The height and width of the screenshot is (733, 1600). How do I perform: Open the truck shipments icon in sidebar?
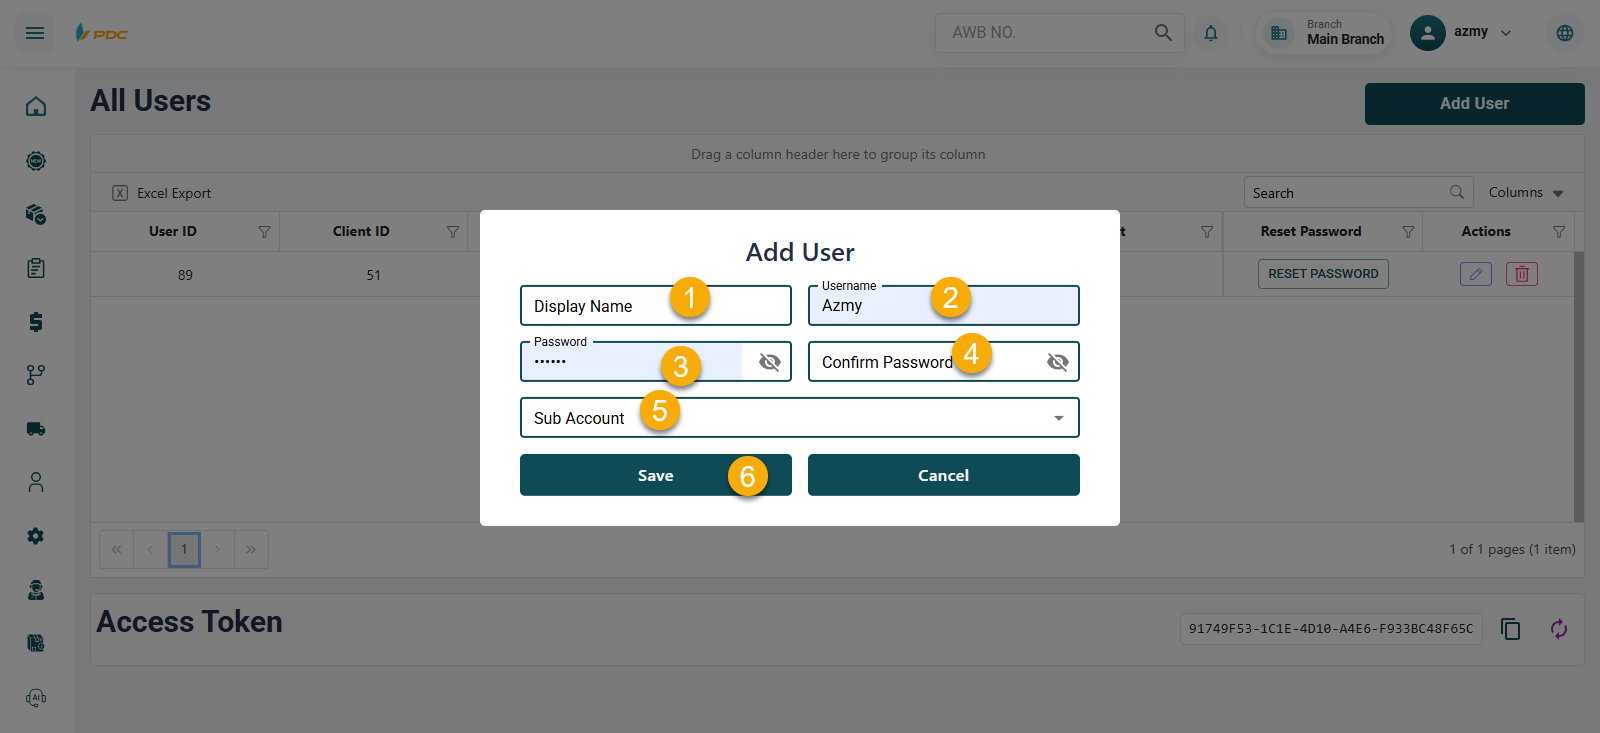point(36,429)
